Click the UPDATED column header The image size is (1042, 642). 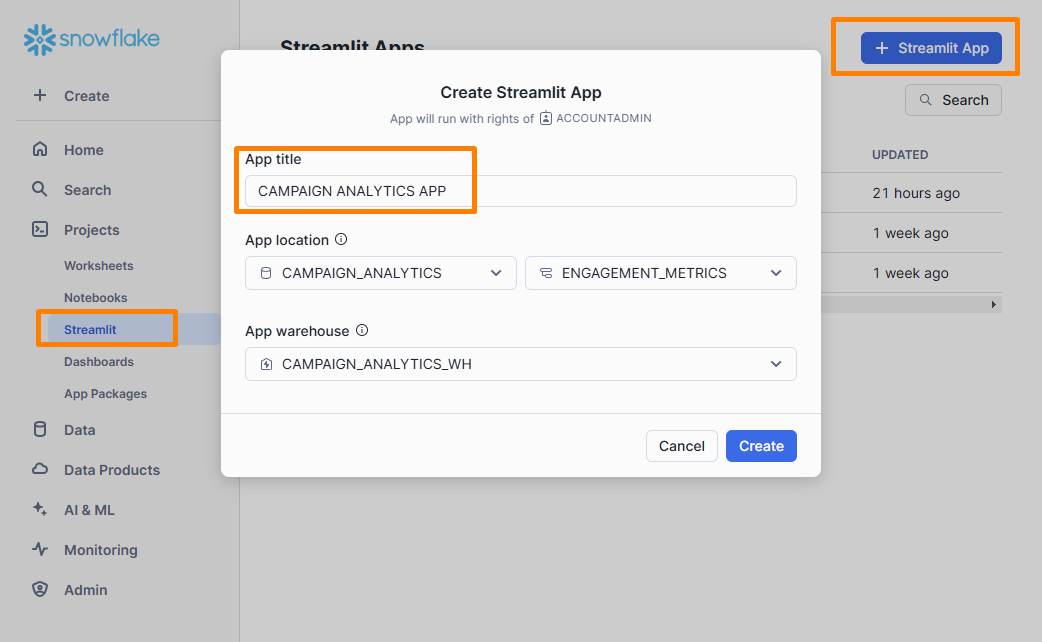pos(900,155)
